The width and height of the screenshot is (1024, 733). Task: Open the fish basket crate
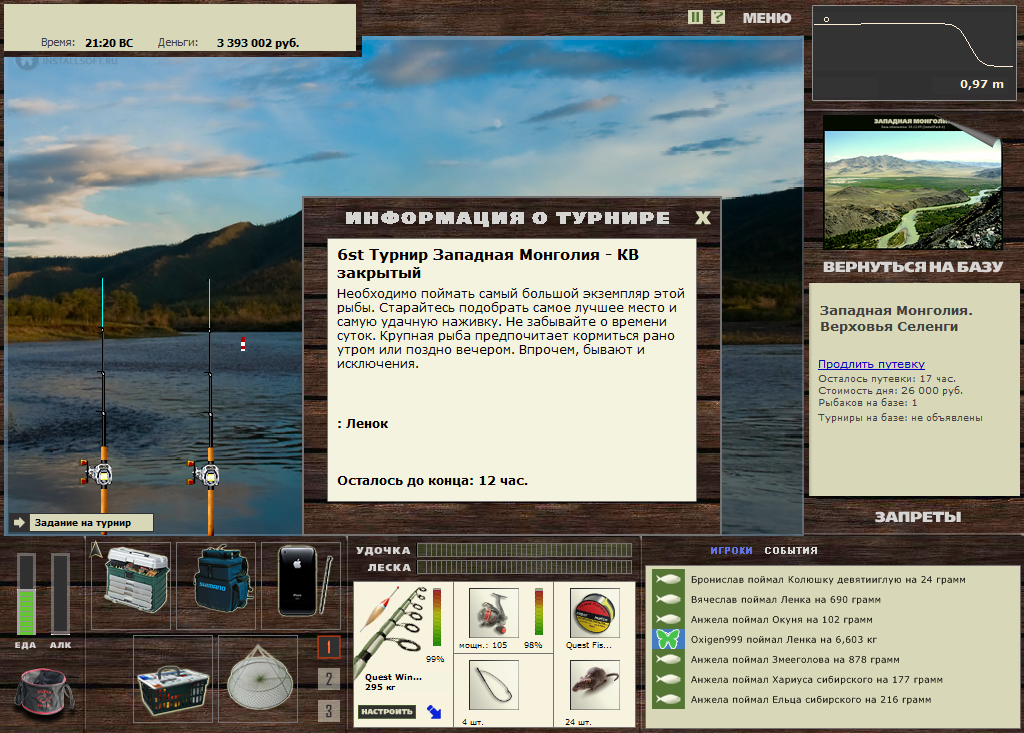[173, 689]
